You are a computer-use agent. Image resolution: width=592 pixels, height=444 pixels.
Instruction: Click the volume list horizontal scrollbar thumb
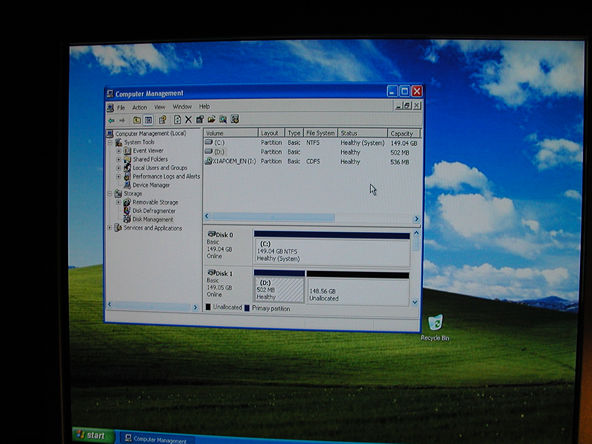tap(273, 217)
